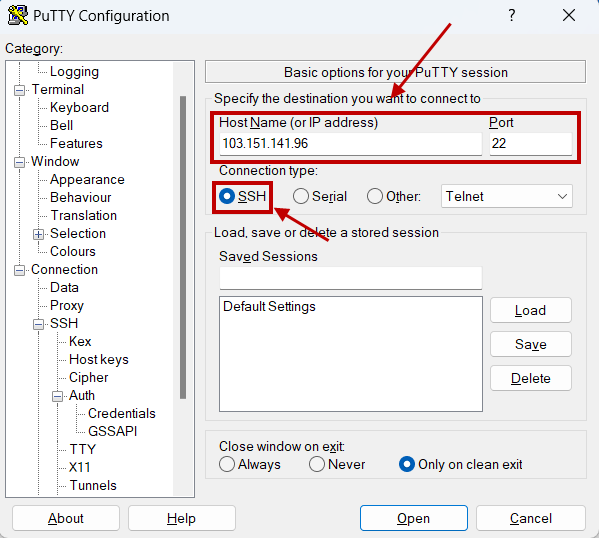The width and height of the screenshot is (599, 538).
Task: Open the Credentials category
Action: coord(121,413)
